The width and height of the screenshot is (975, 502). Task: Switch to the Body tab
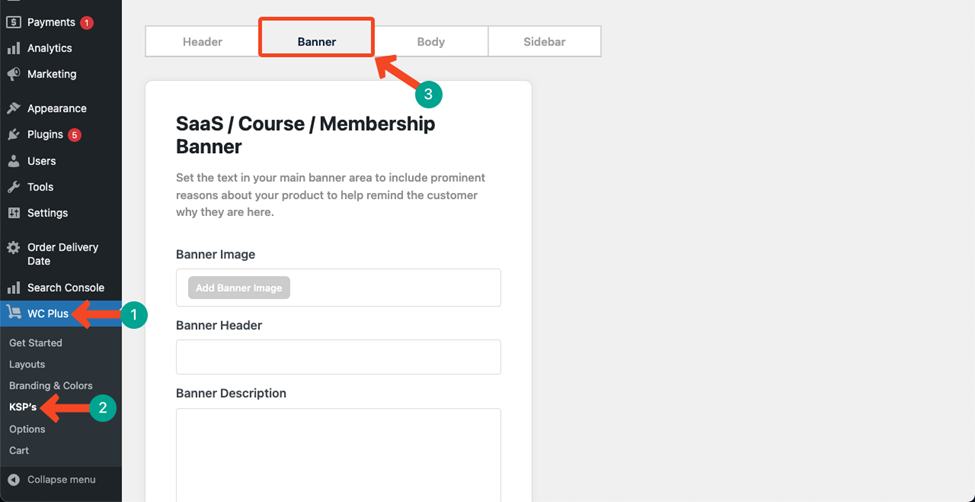pyautogui.click(x=431, y=42)
